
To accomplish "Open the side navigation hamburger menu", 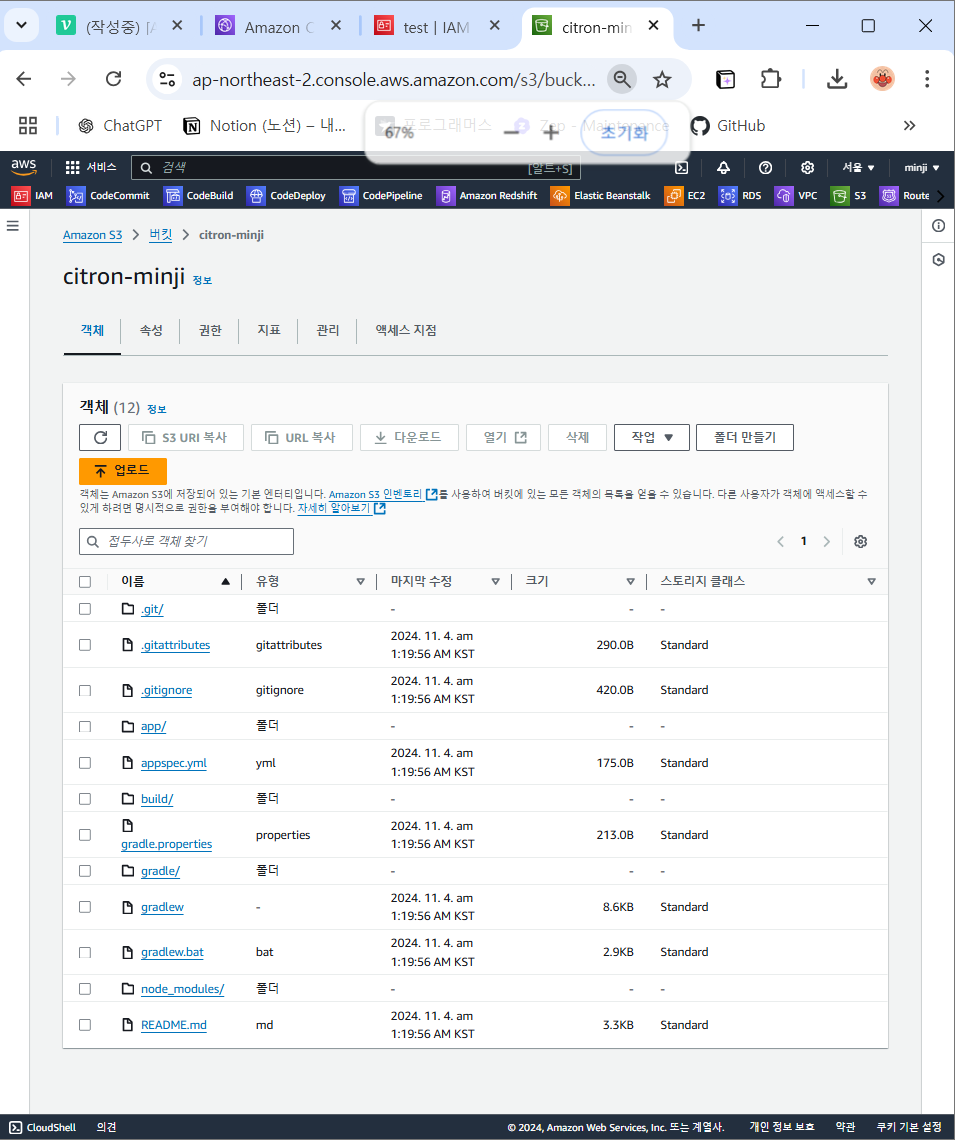I will pyautogui.click(x=12, y=226).
